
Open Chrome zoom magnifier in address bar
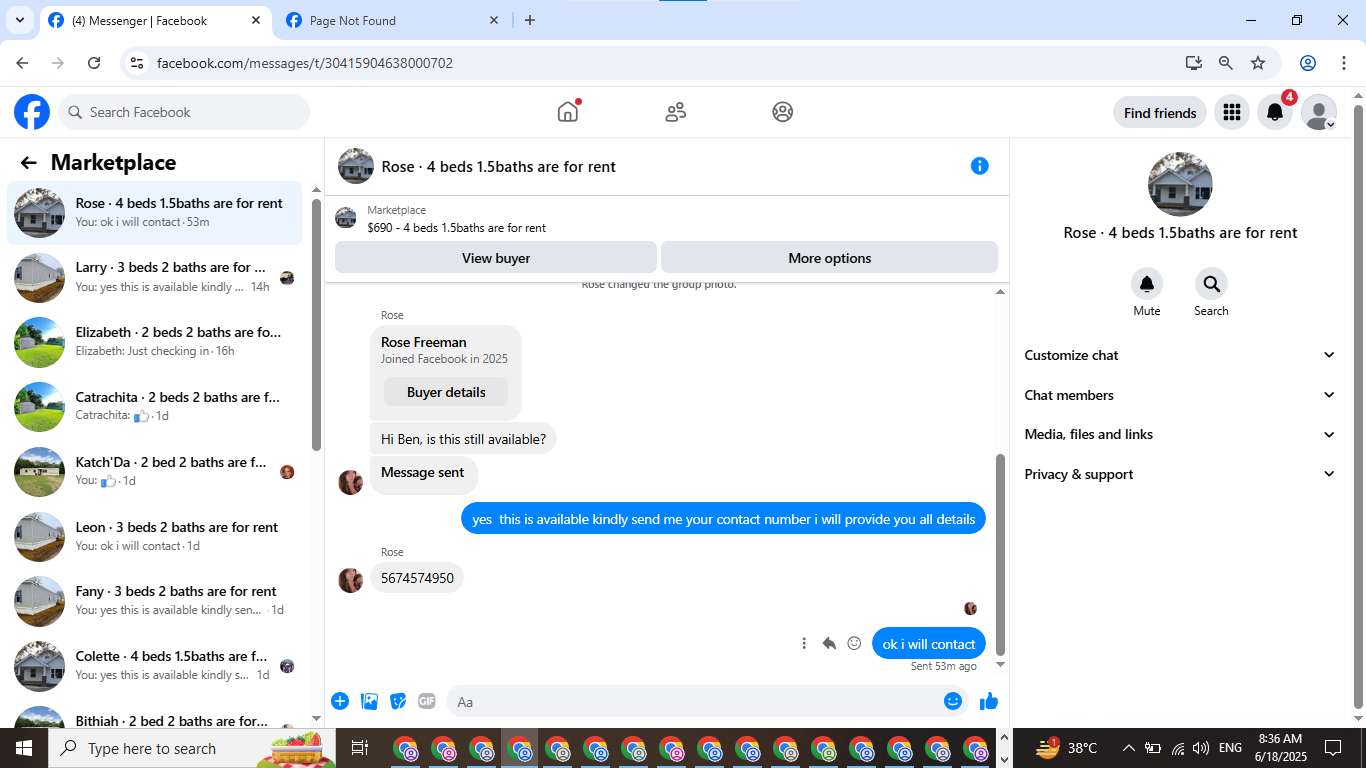pyautogui.click(x=1226, y=63)
